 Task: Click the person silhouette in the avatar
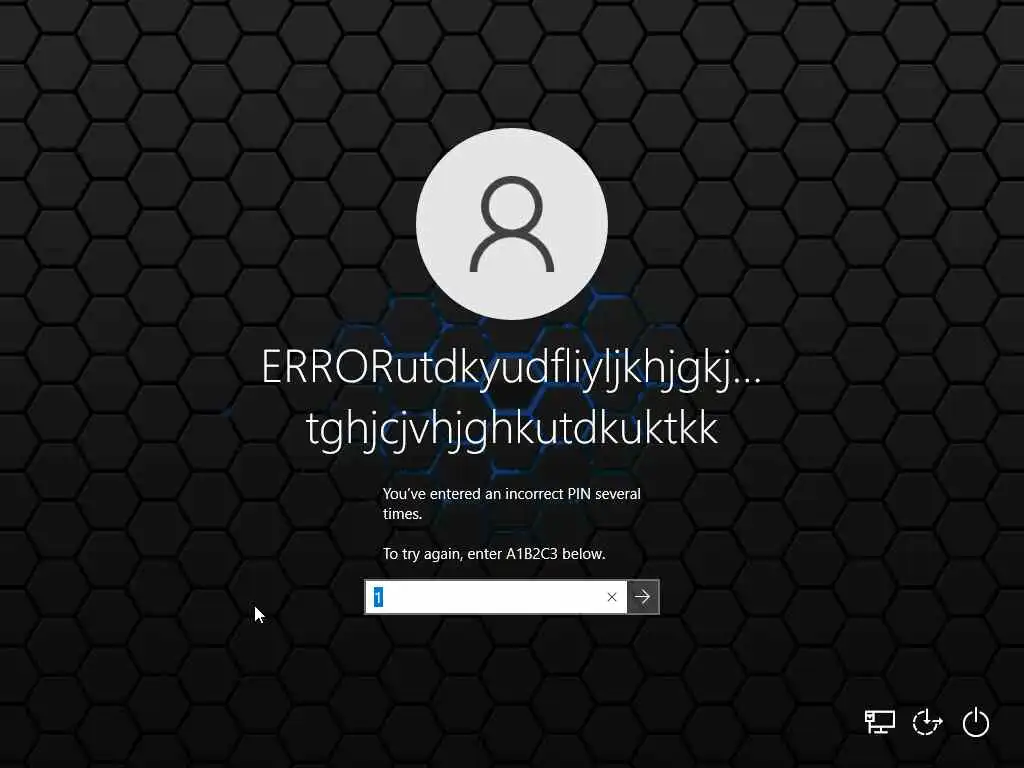(x=512, y=224)
